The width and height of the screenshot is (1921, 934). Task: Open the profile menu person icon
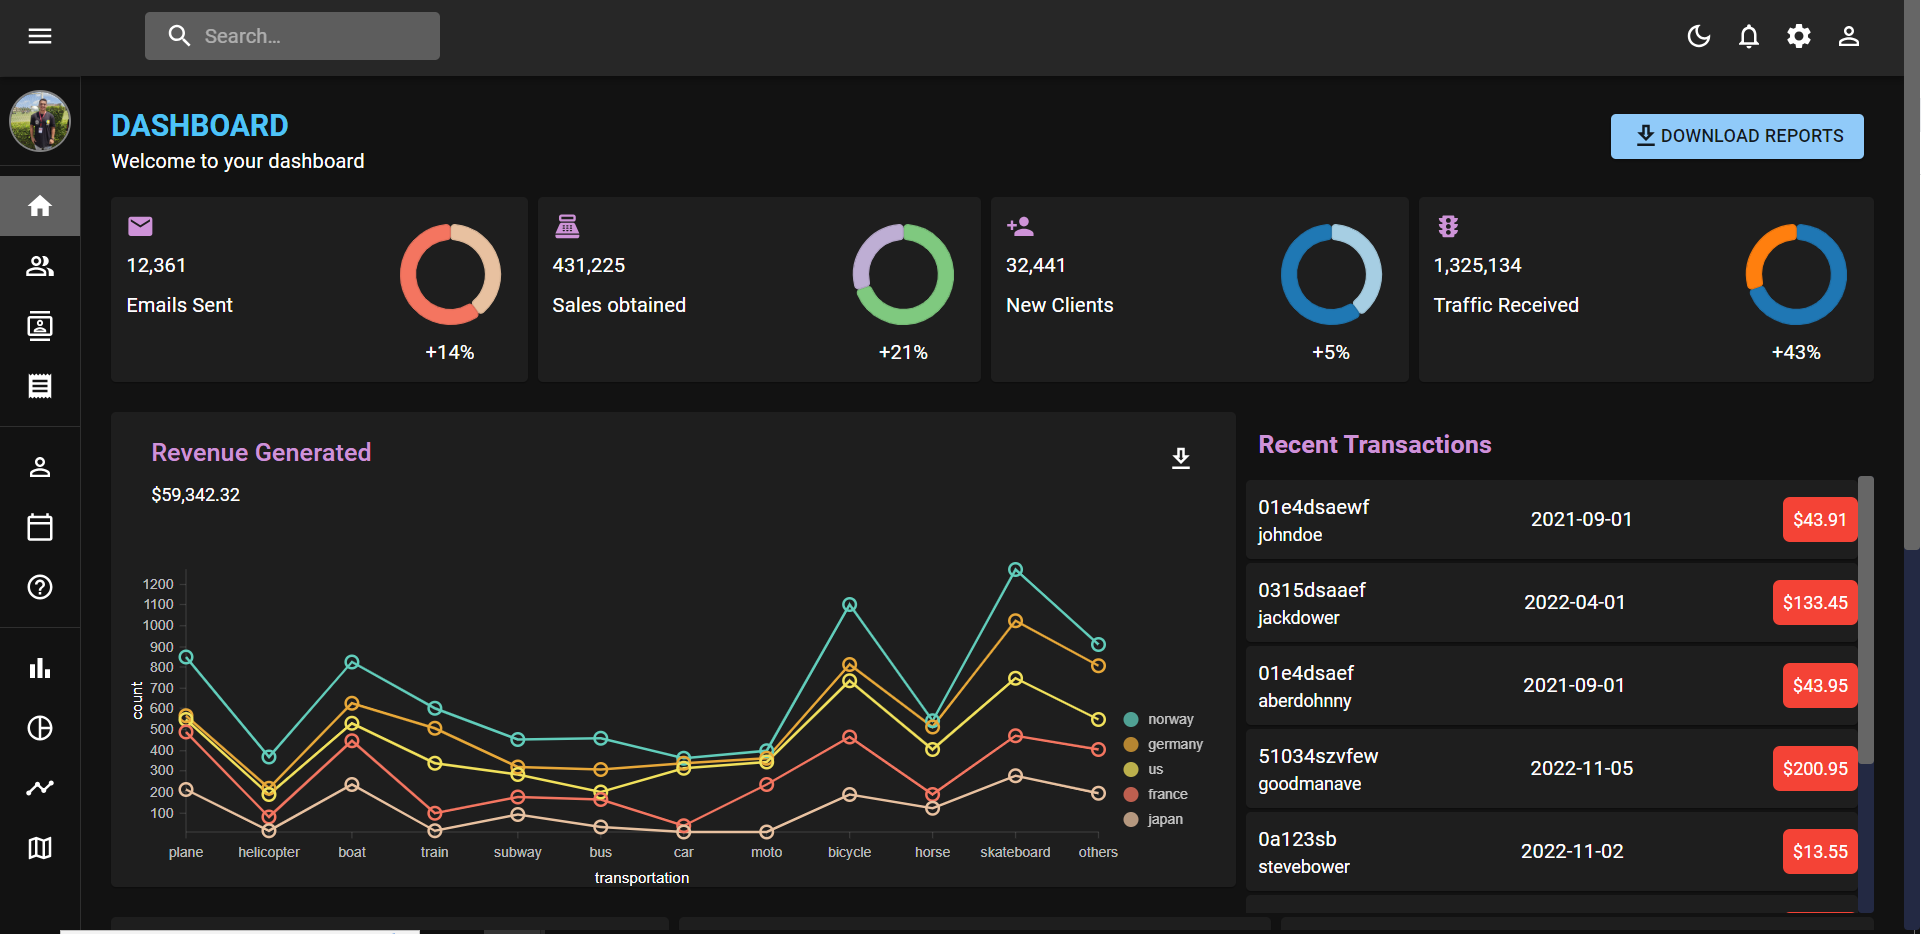(x=1848, y=36)
